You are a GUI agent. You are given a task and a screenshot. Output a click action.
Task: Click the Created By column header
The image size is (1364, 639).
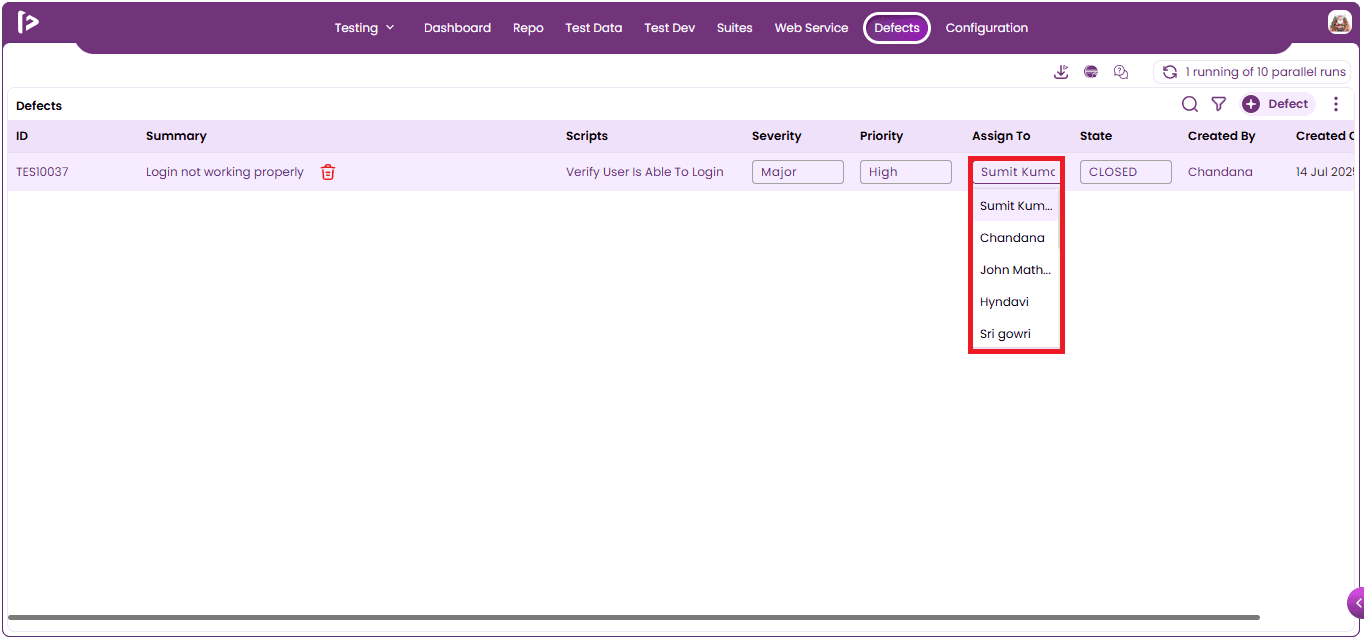coord(1222,136)
